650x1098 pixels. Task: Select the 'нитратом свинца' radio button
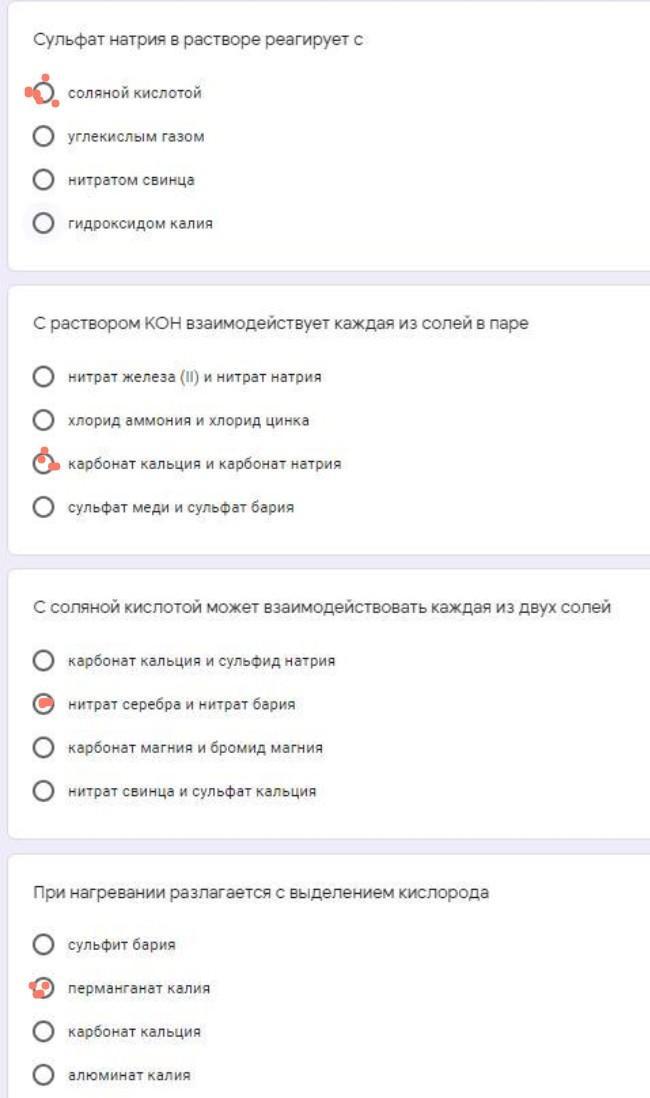[43, 180]
